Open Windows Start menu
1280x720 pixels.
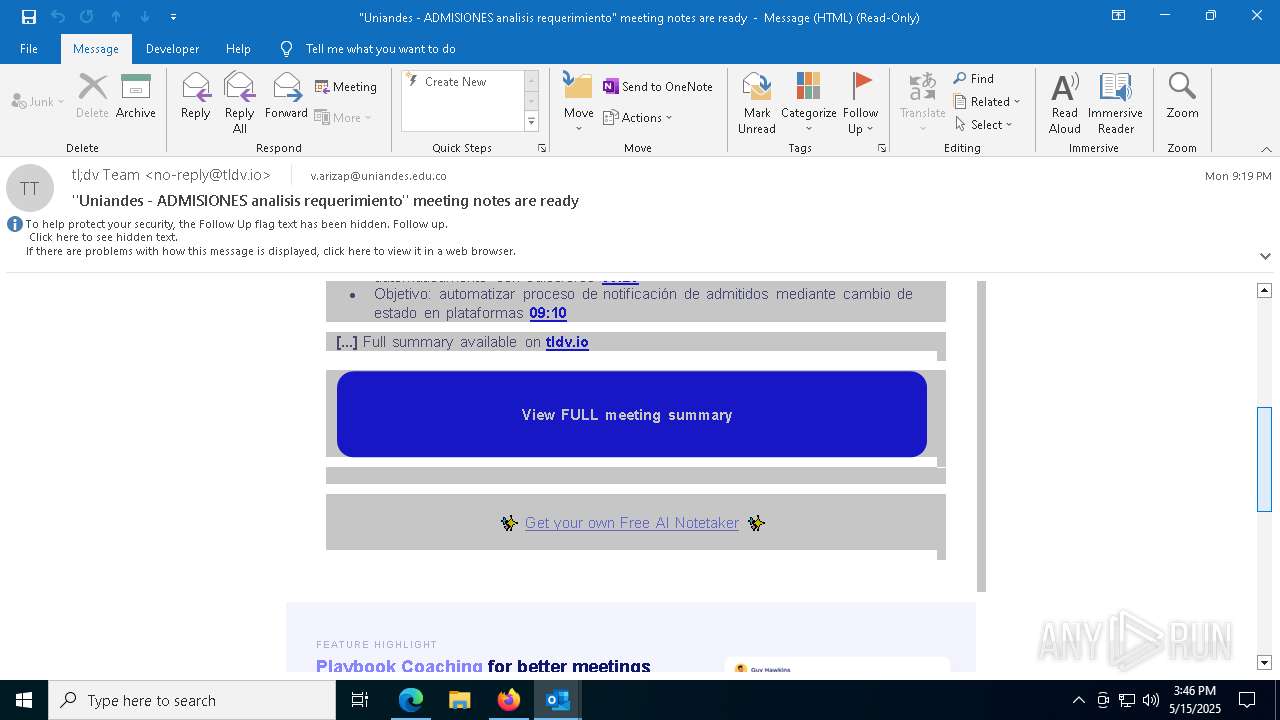coord(24,700)
